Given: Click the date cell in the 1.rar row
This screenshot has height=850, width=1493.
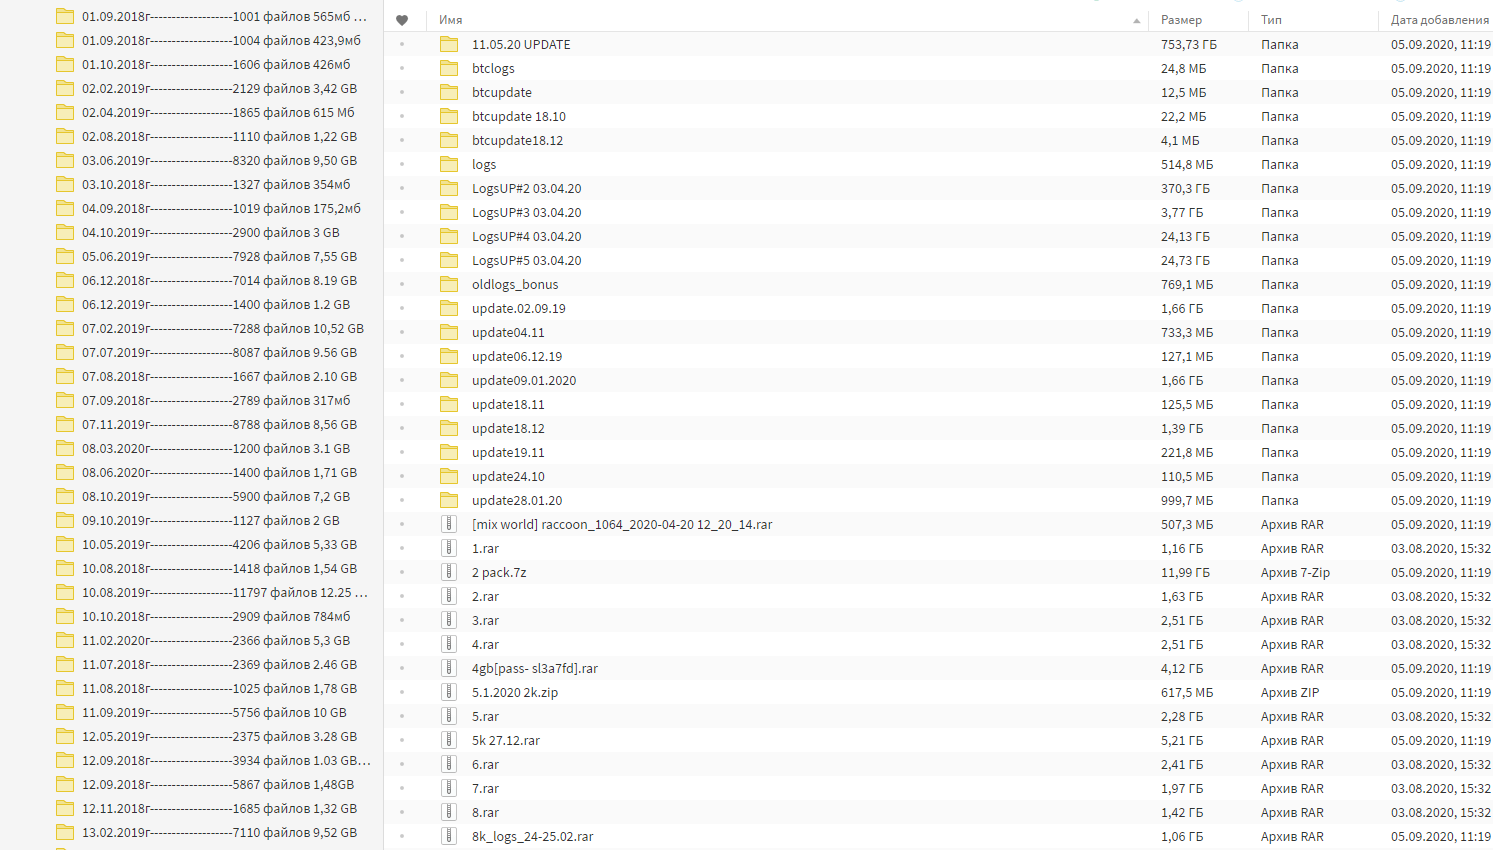Looking at the screenshot, I should 1440,548.
